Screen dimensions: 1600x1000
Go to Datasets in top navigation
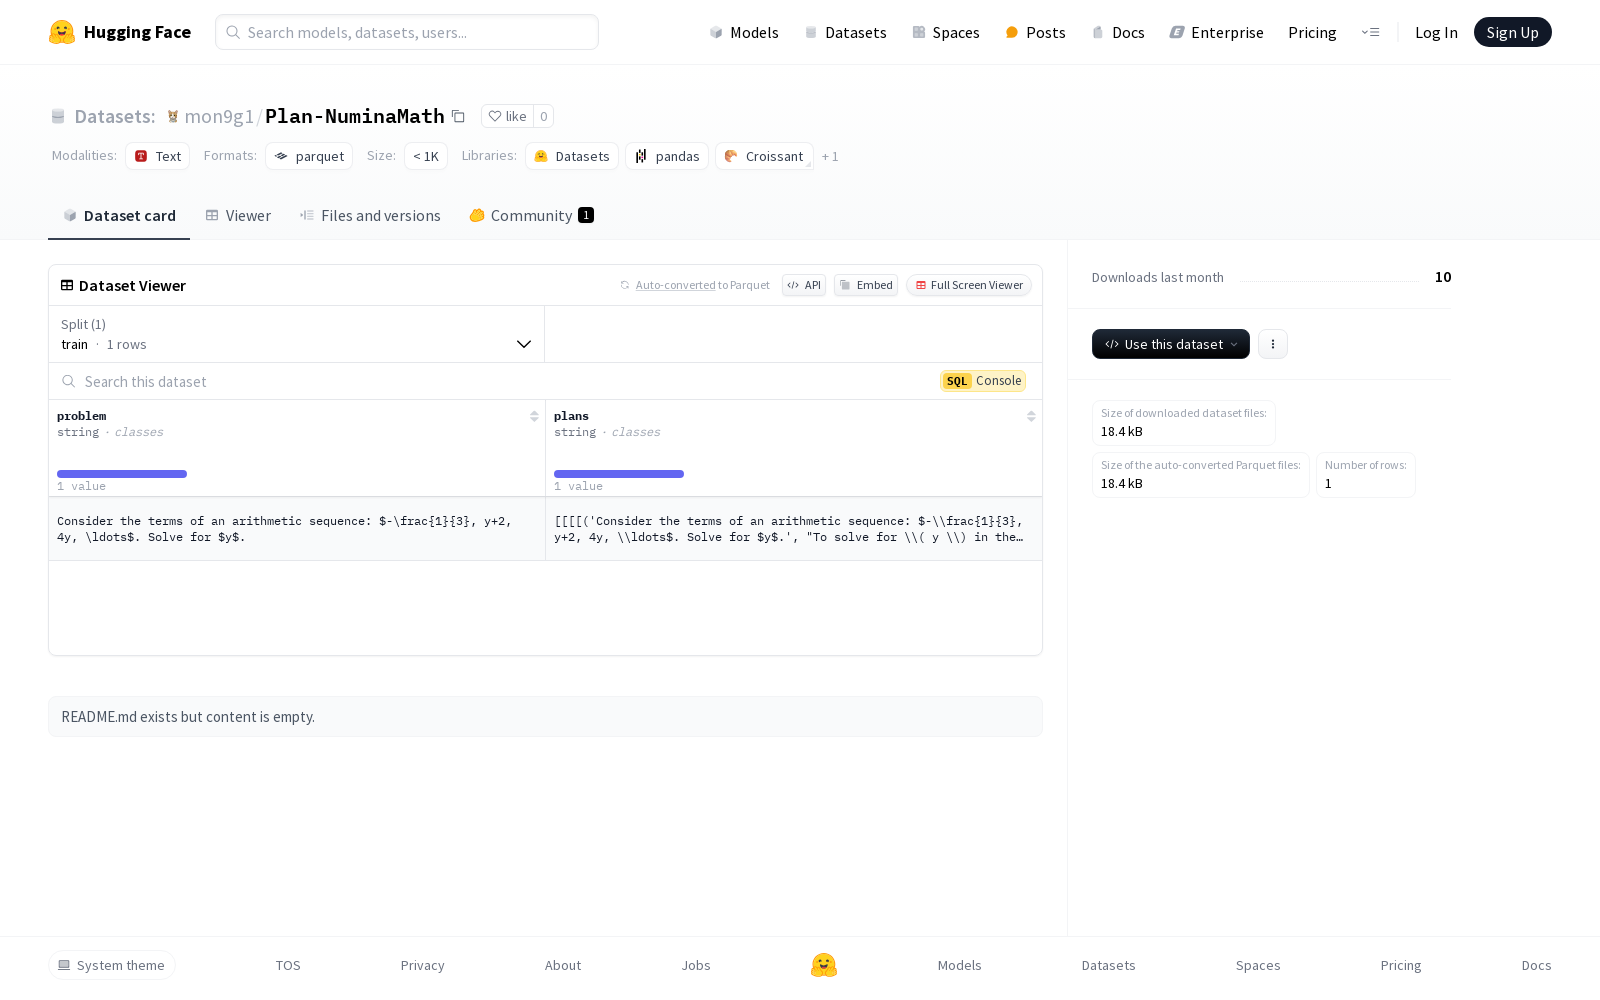click(x=846, y=32)
